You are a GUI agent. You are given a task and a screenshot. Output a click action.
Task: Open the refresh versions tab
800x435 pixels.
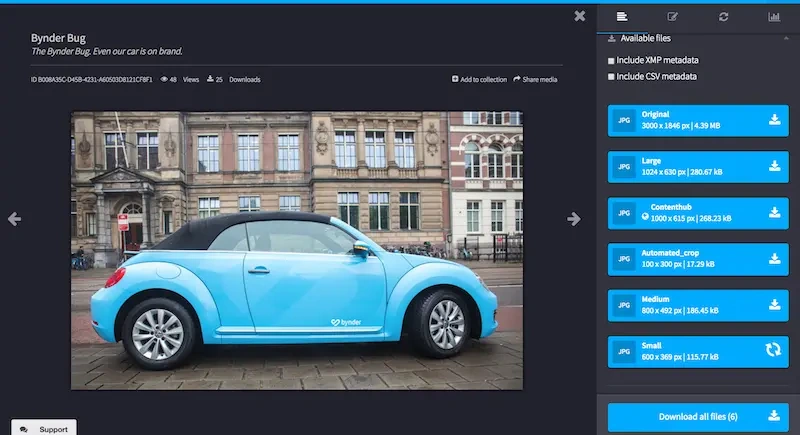click(723, 16)
